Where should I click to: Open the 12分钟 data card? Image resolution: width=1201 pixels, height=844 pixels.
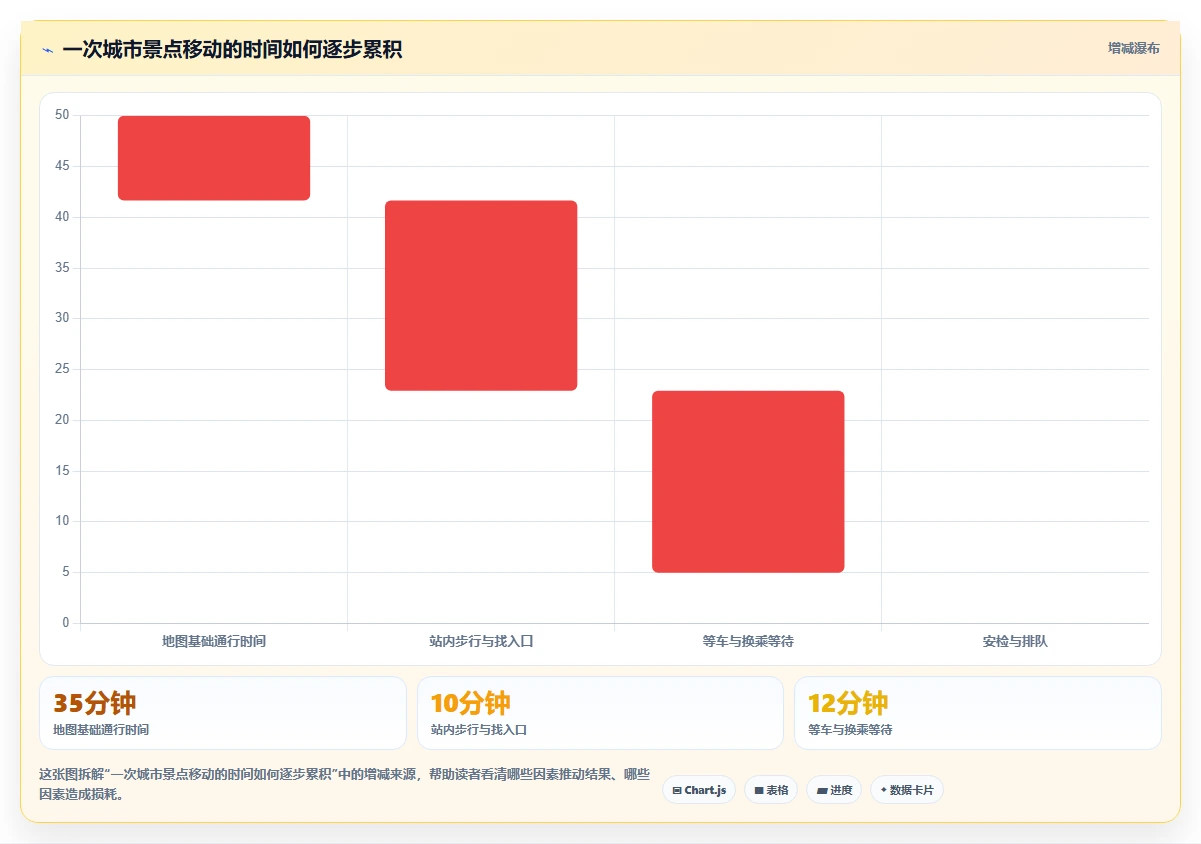978,713
